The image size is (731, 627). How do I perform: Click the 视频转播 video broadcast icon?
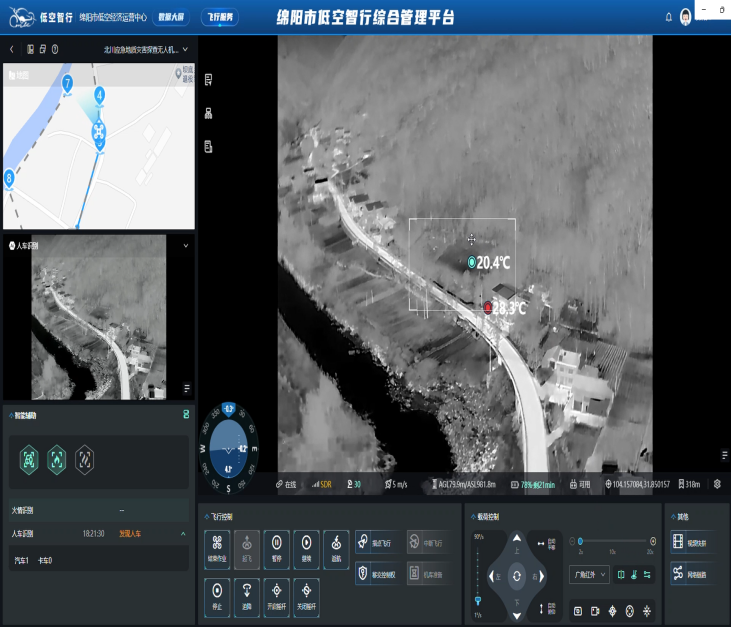(678, 542)
